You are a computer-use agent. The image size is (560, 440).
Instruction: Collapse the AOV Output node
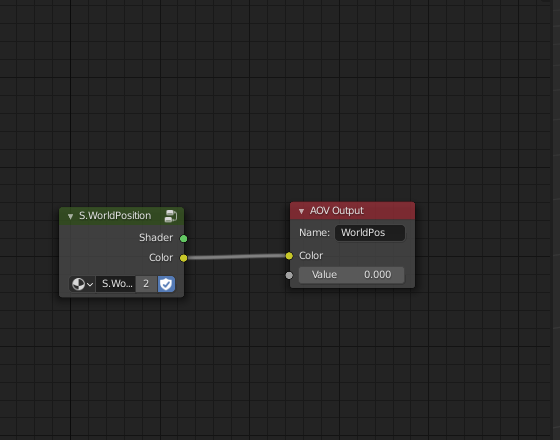[301, 211]
